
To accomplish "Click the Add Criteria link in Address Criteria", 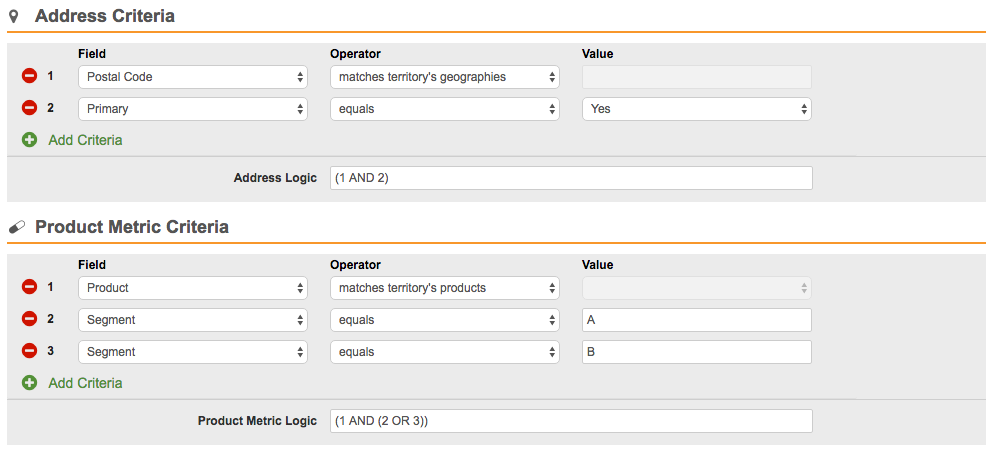I will click(85, 140).
